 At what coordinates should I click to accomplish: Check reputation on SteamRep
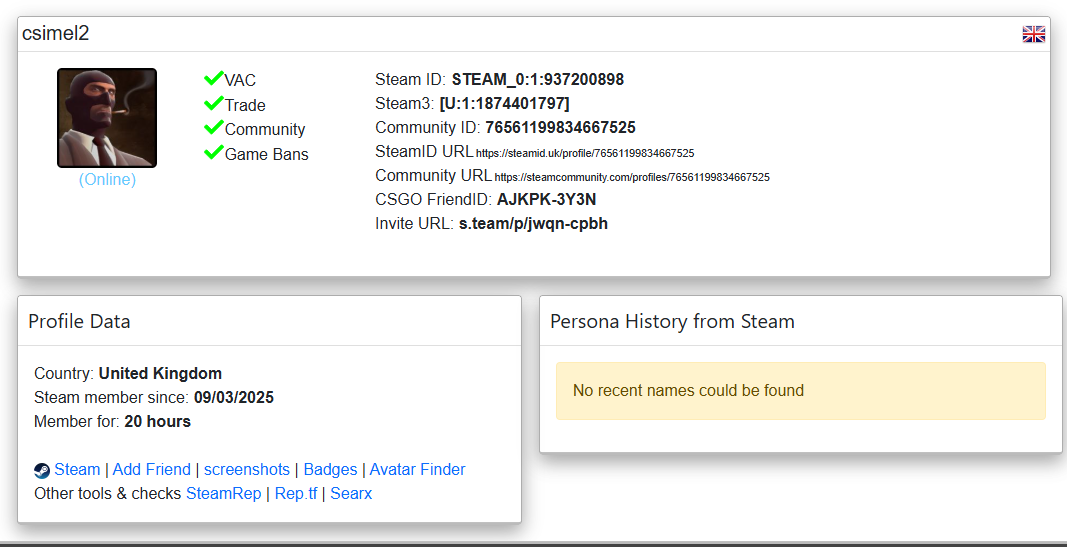223,494
